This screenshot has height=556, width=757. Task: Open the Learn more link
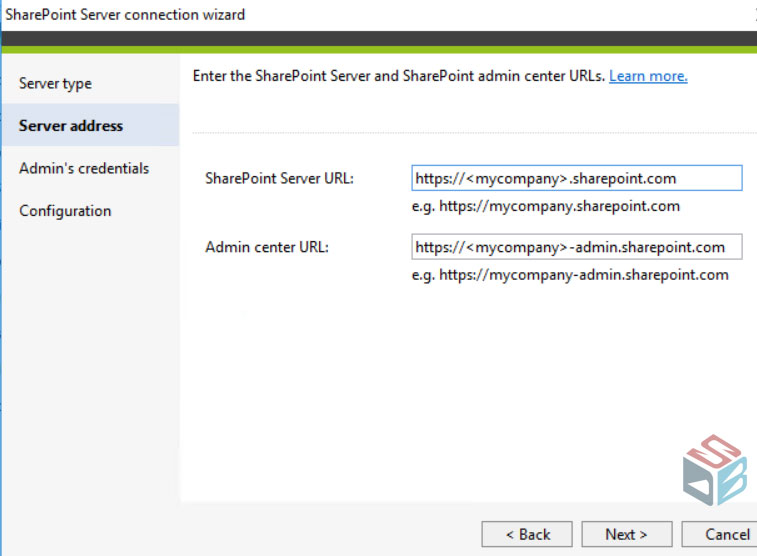(x=648, y=76)
